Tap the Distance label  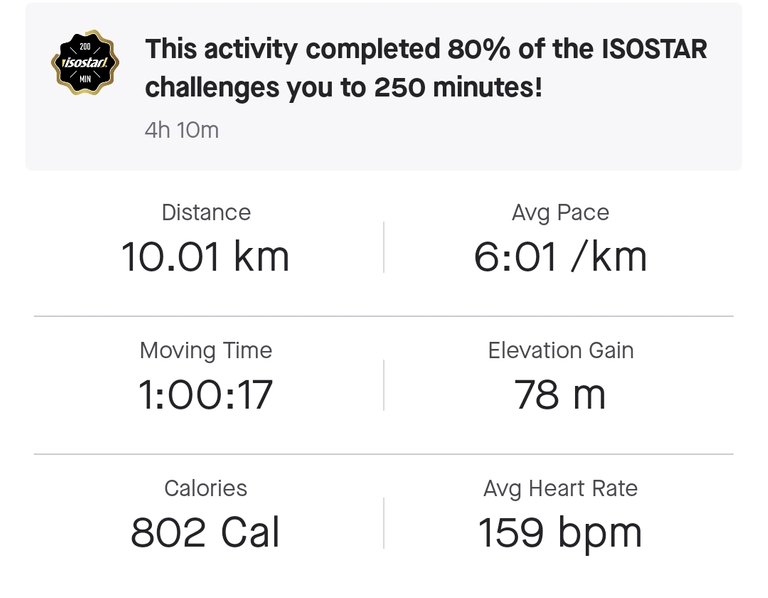[x=206, y=213]
